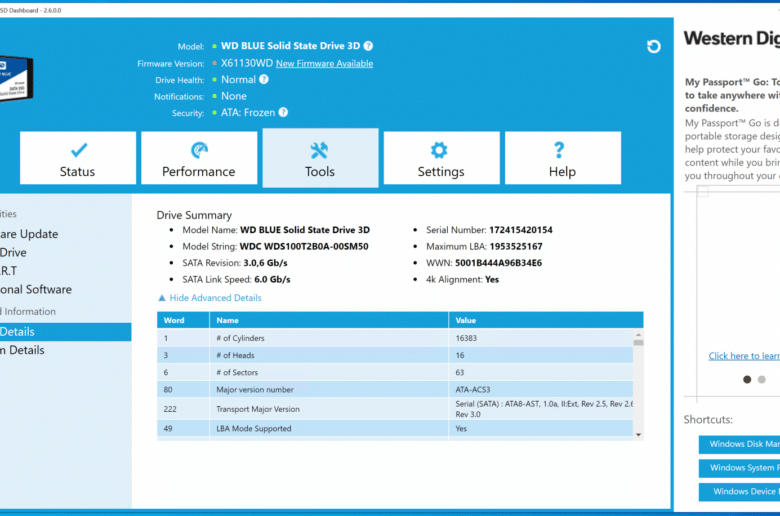The image size is (780, 516).
Task: Click the value ATA-ACS3
Action: tap(473, 389)
